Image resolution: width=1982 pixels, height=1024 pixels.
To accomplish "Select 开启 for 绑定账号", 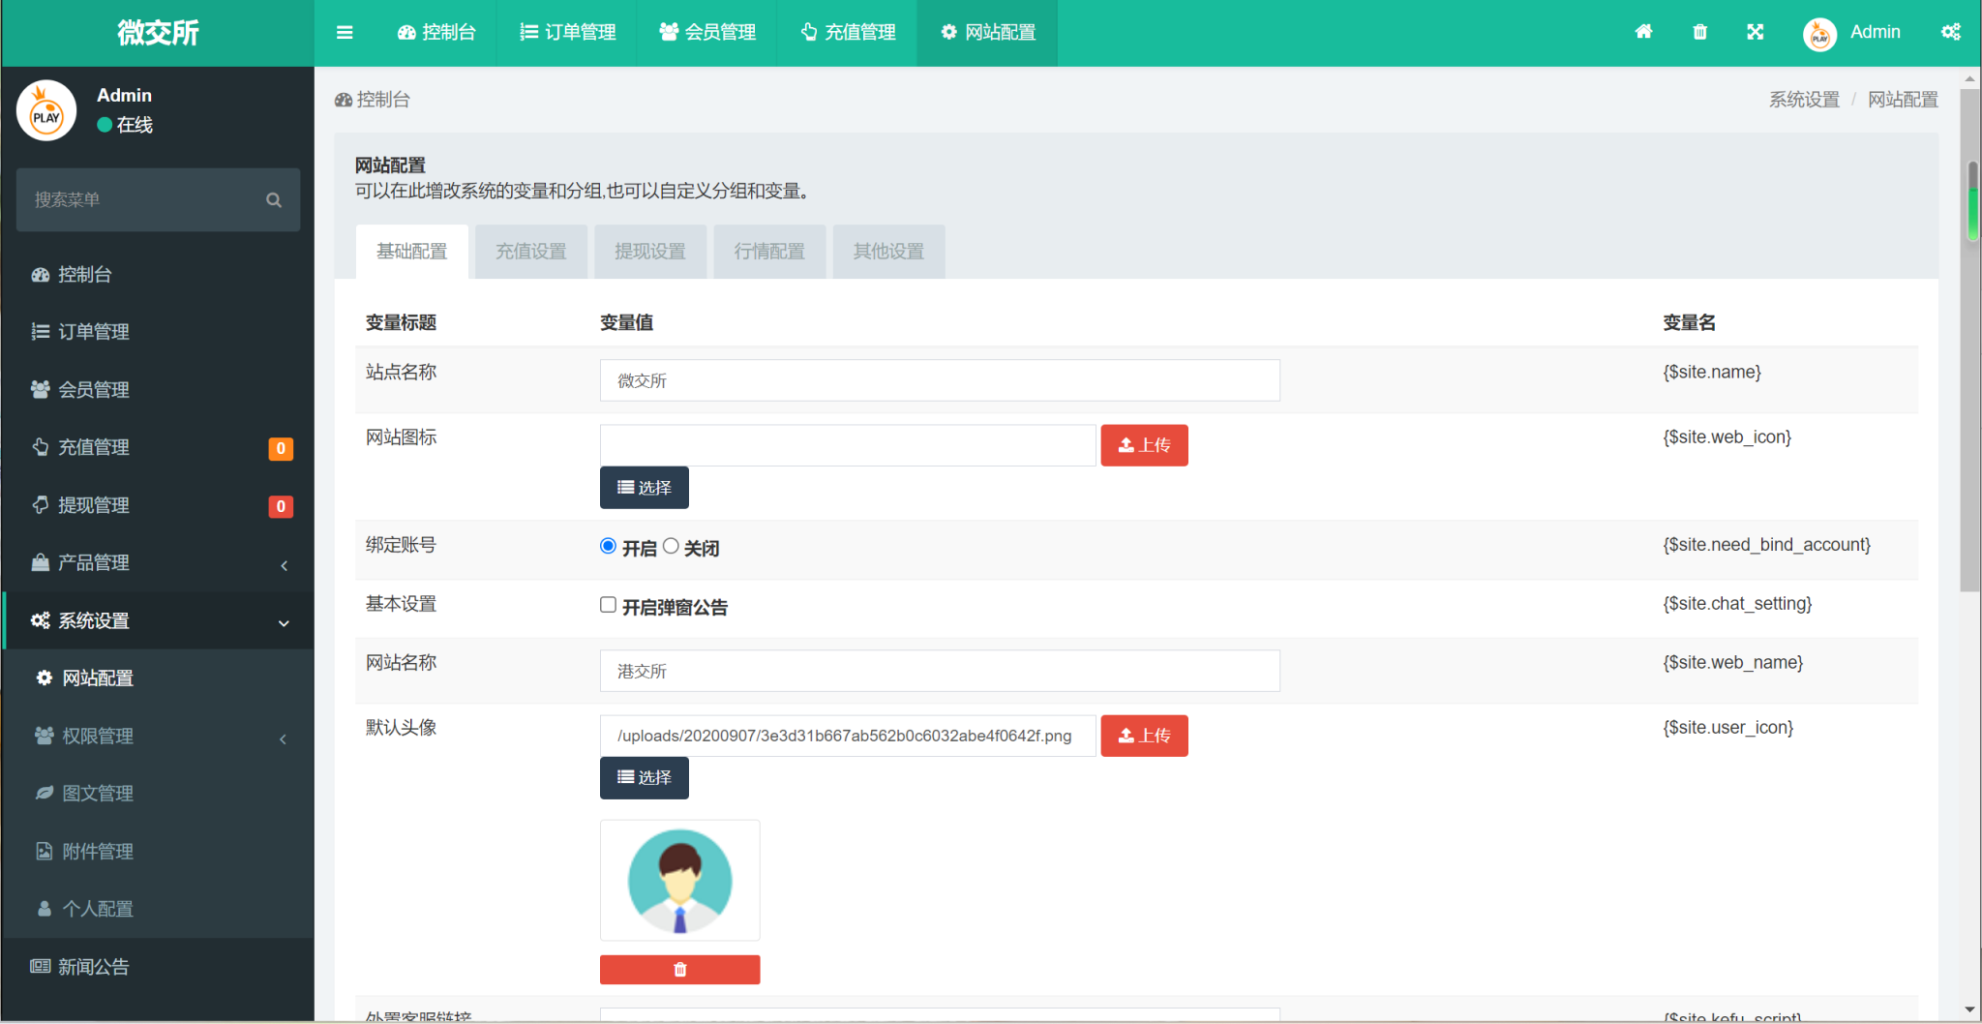I will coord(607,546).
